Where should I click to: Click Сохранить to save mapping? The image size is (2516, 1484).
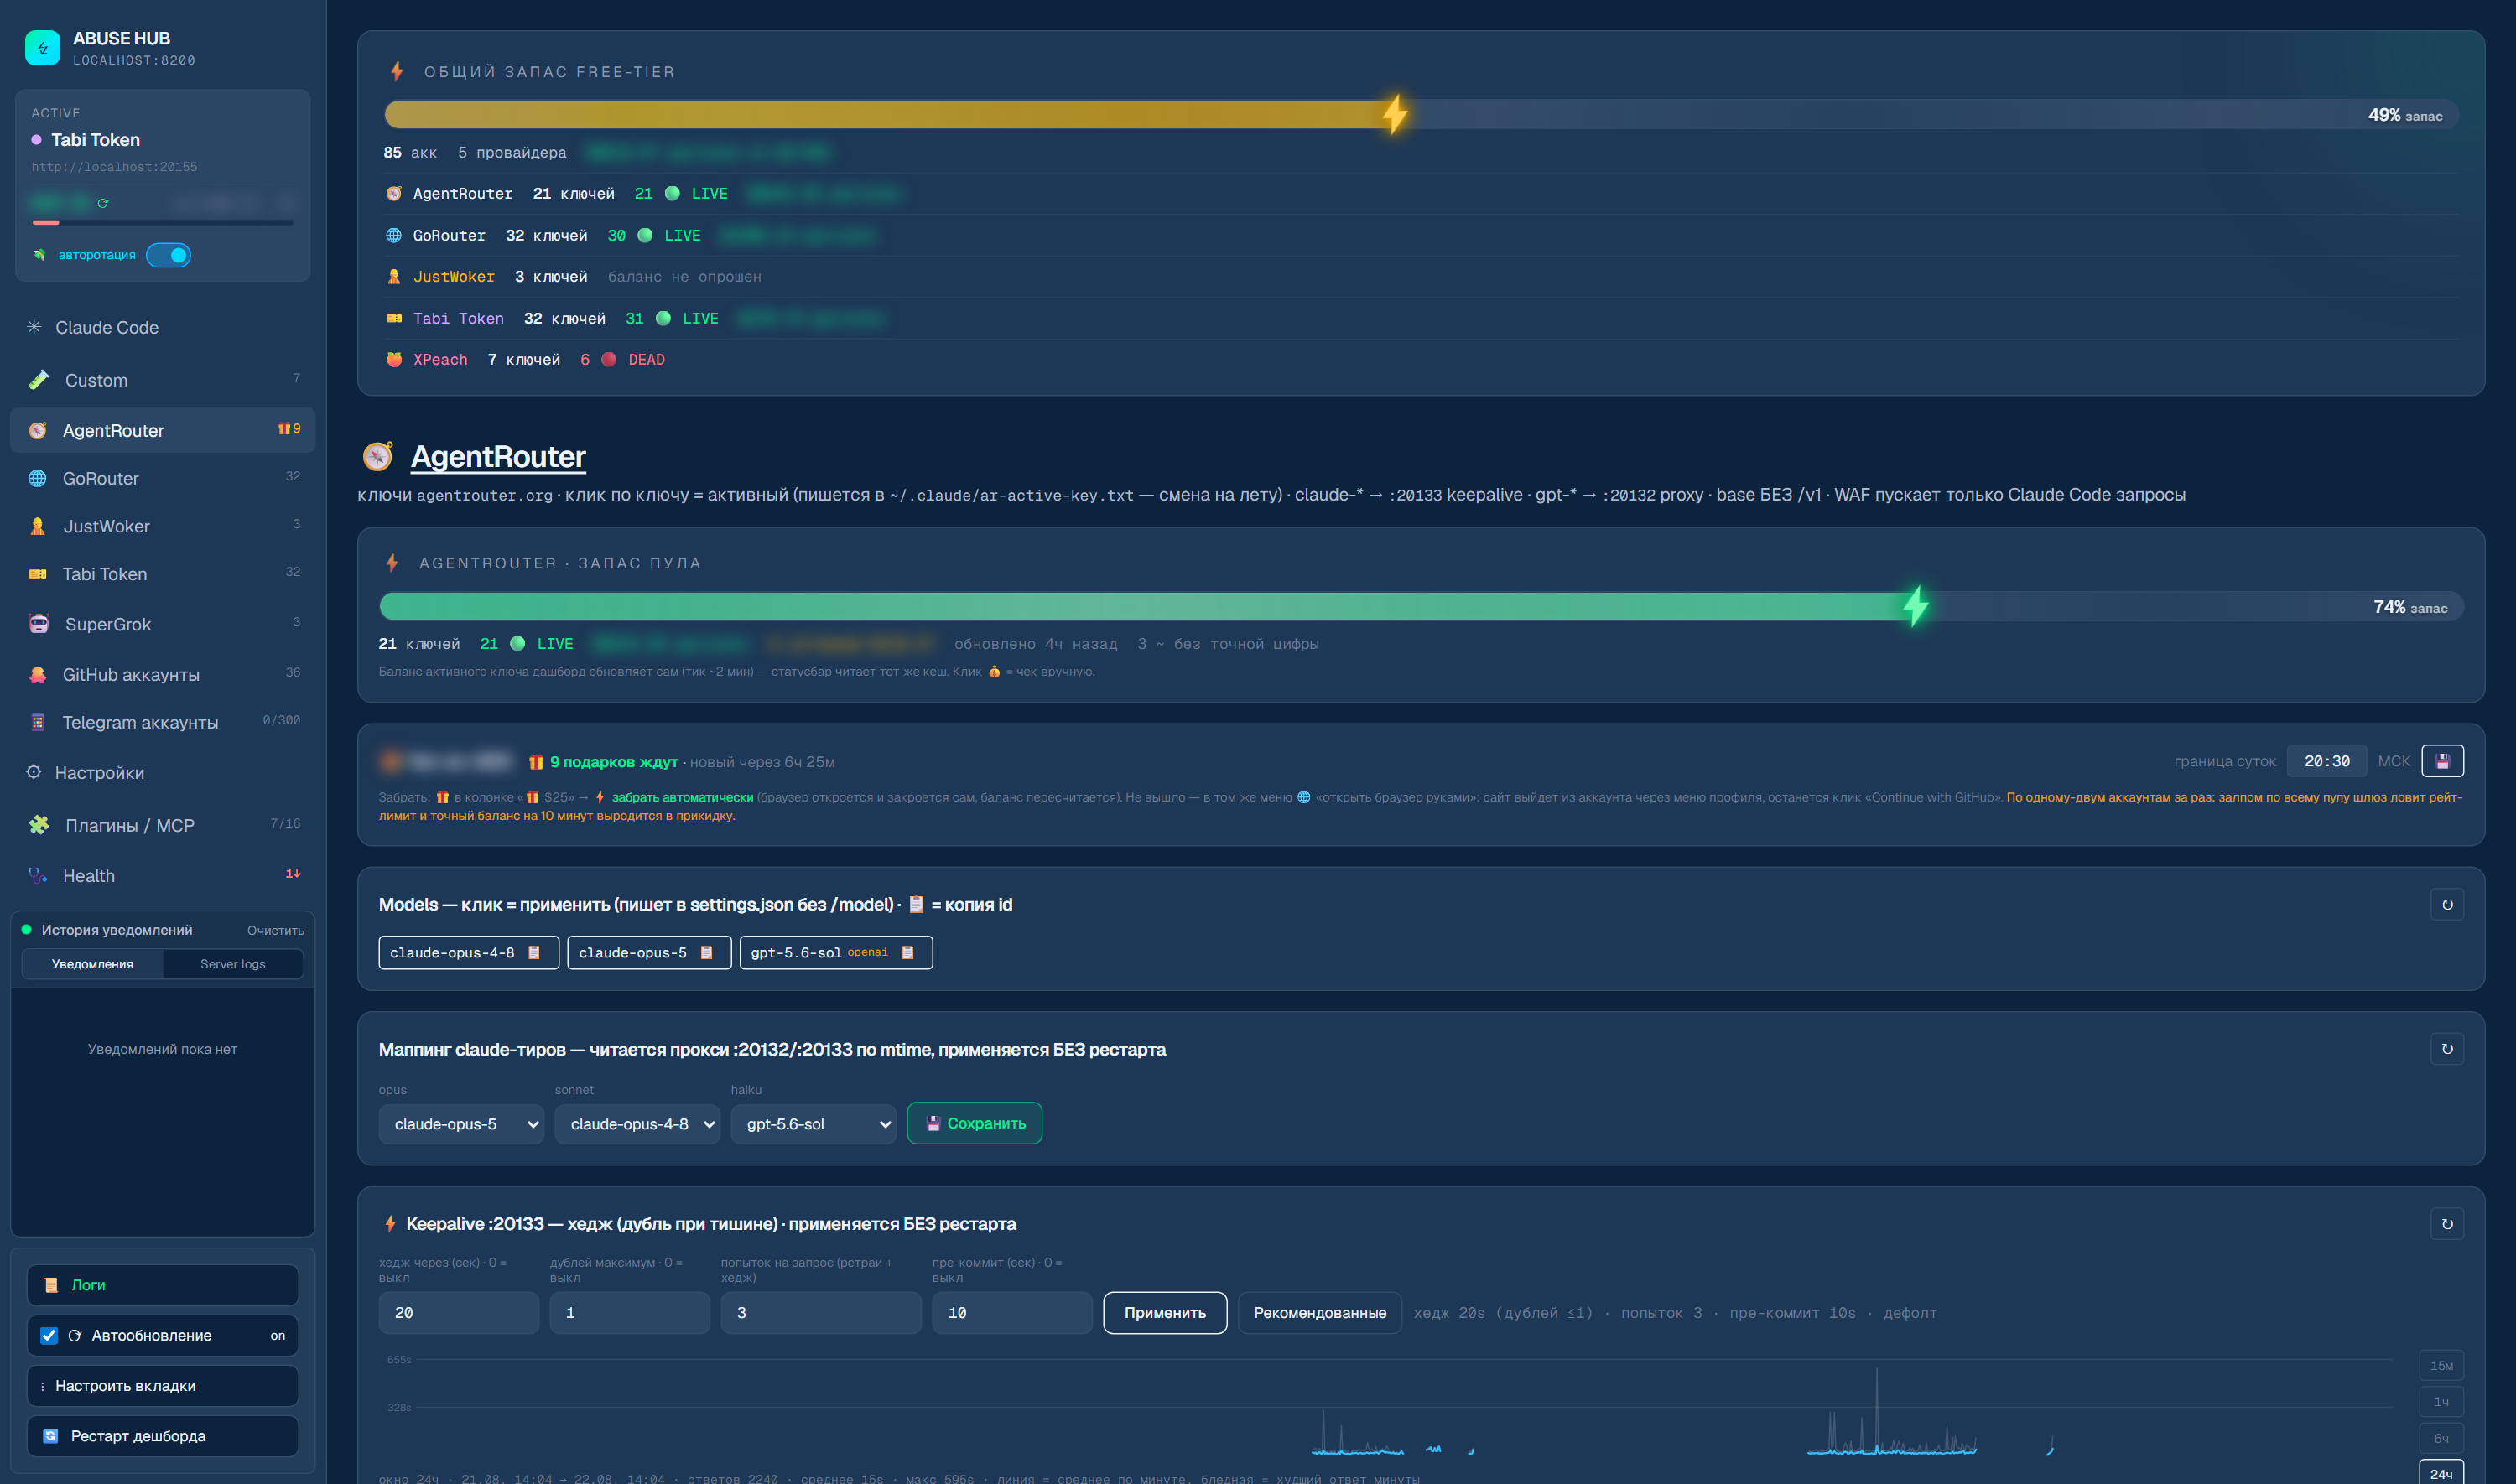[975, 1123]
